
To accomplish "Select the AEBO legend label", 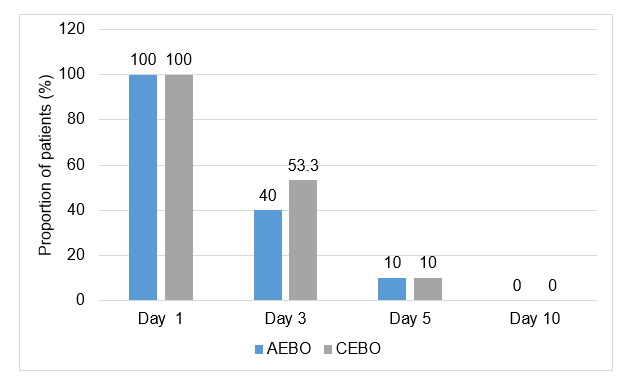I will 289,349.
